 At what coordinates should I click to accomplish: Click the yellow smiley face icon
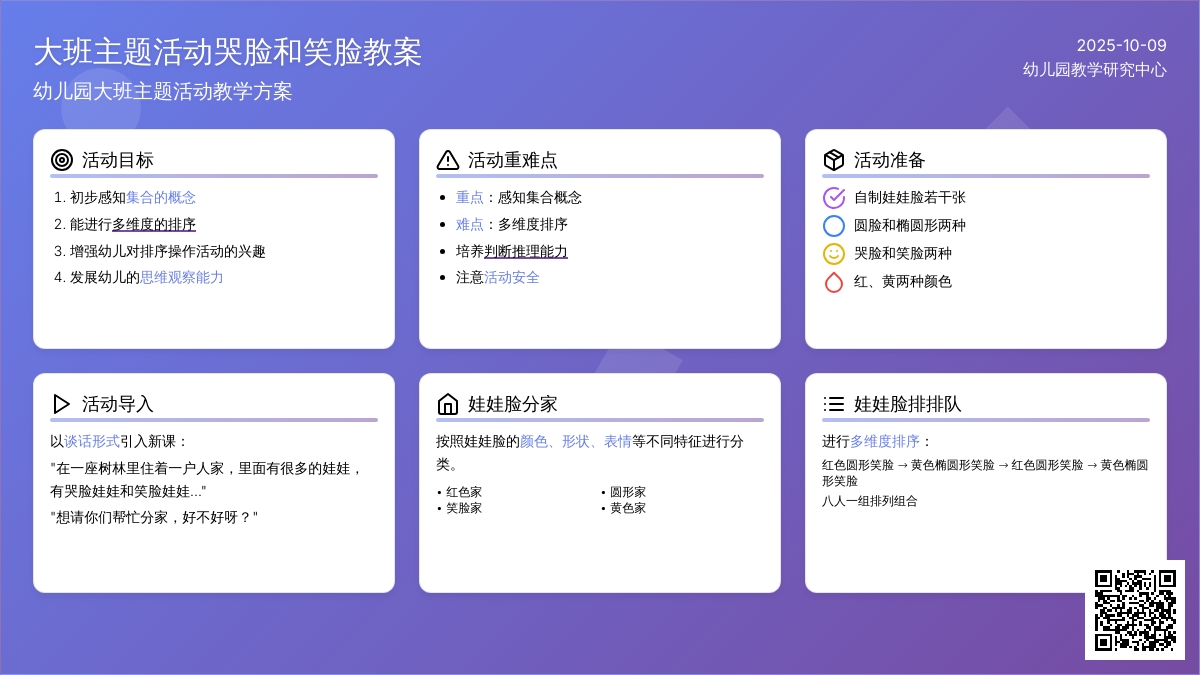(x=834, y=254)
